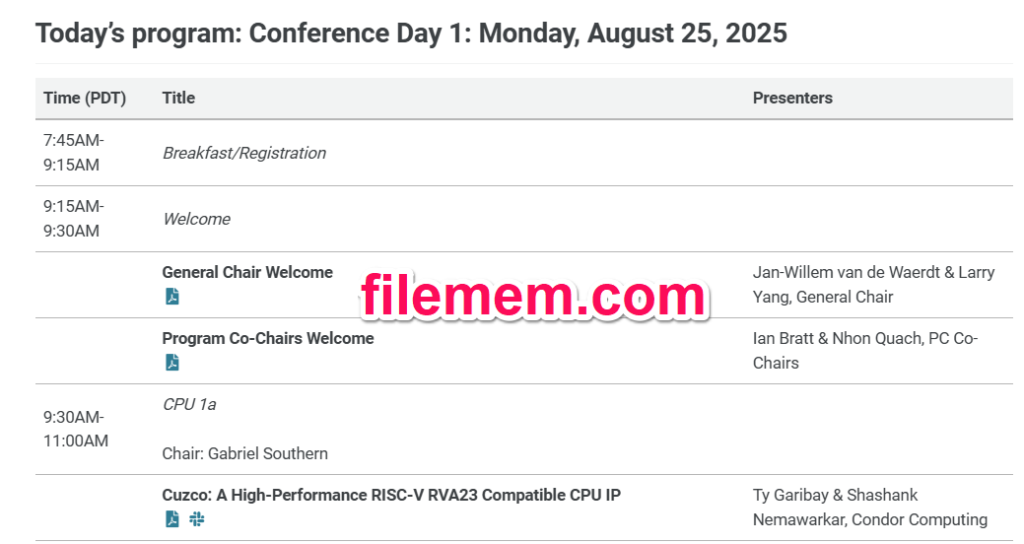Viewport: 1024px width, 544px height.
Task: Click the filemem.com watermark
Action: pyautogui.click(x=534, y=296)
